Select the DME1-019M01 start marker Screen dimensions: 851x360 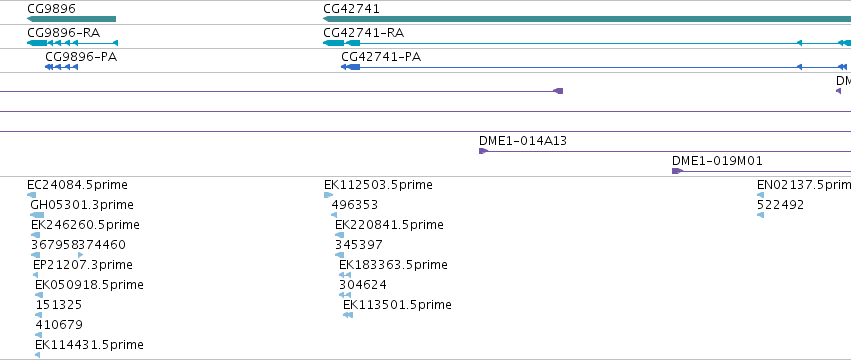point(677,171)
